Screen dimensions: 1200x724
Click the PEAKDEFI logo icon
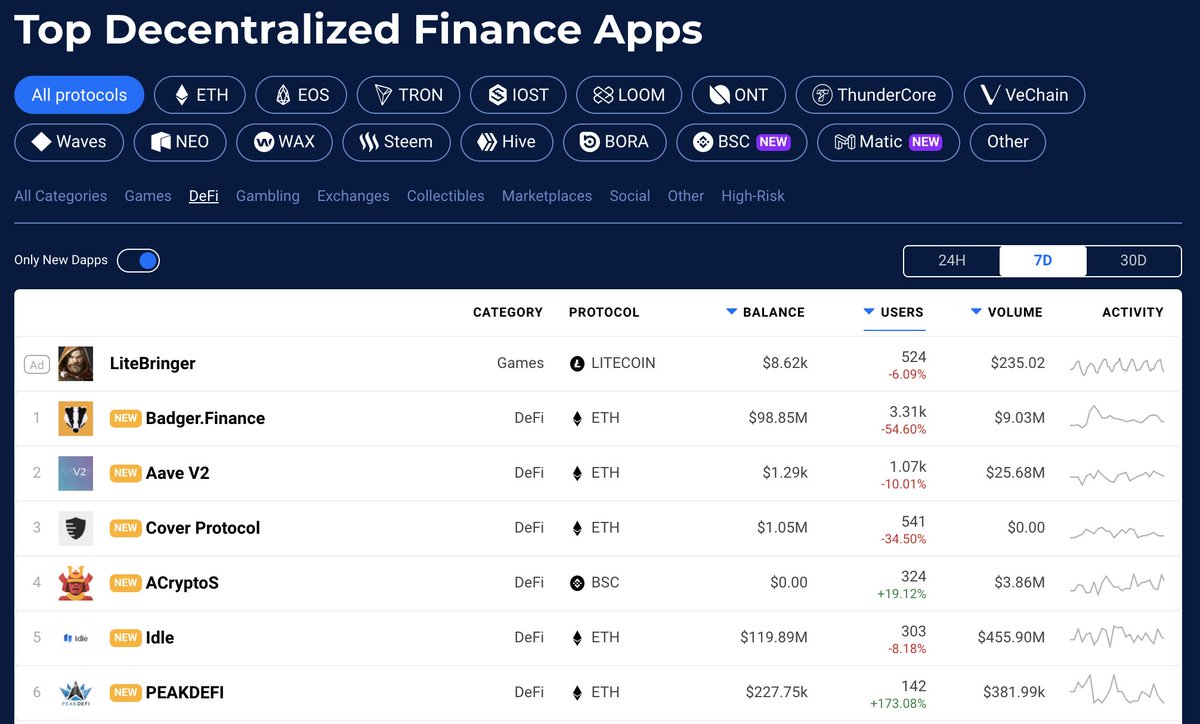[x=76, y=692]
